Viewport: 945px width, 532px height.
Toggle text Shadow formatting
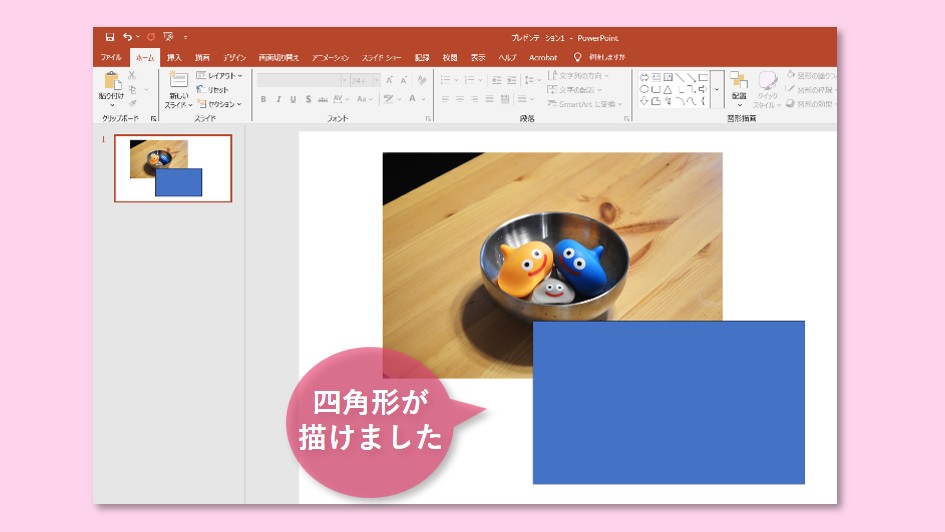click(308, 99)
